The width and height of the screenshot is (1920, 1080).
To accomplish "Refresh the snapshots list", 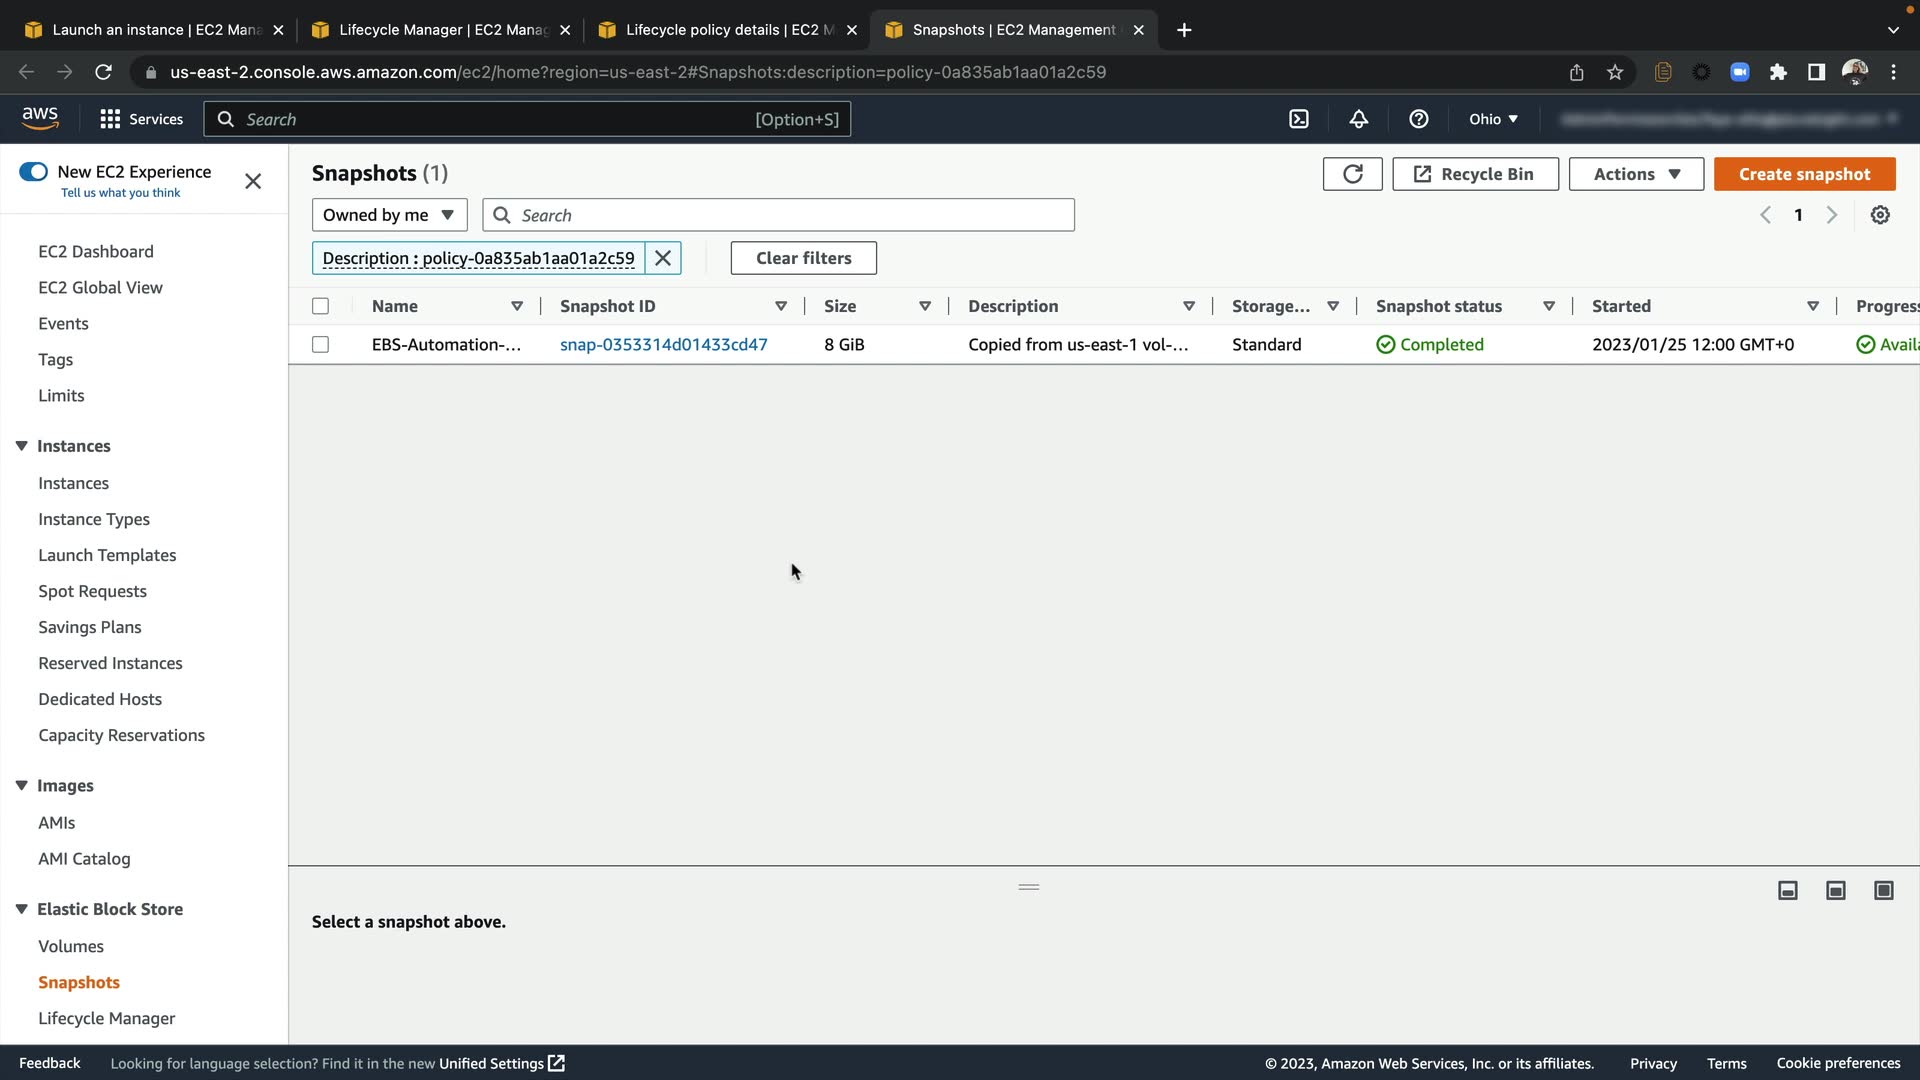I will click(x=1352, y=174).
